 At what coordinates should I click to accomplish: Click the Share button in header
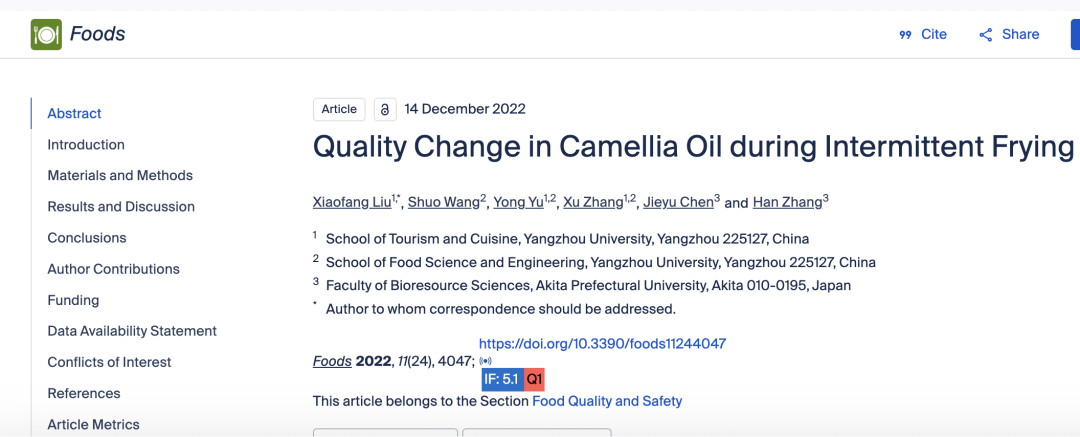[1008, 34]
